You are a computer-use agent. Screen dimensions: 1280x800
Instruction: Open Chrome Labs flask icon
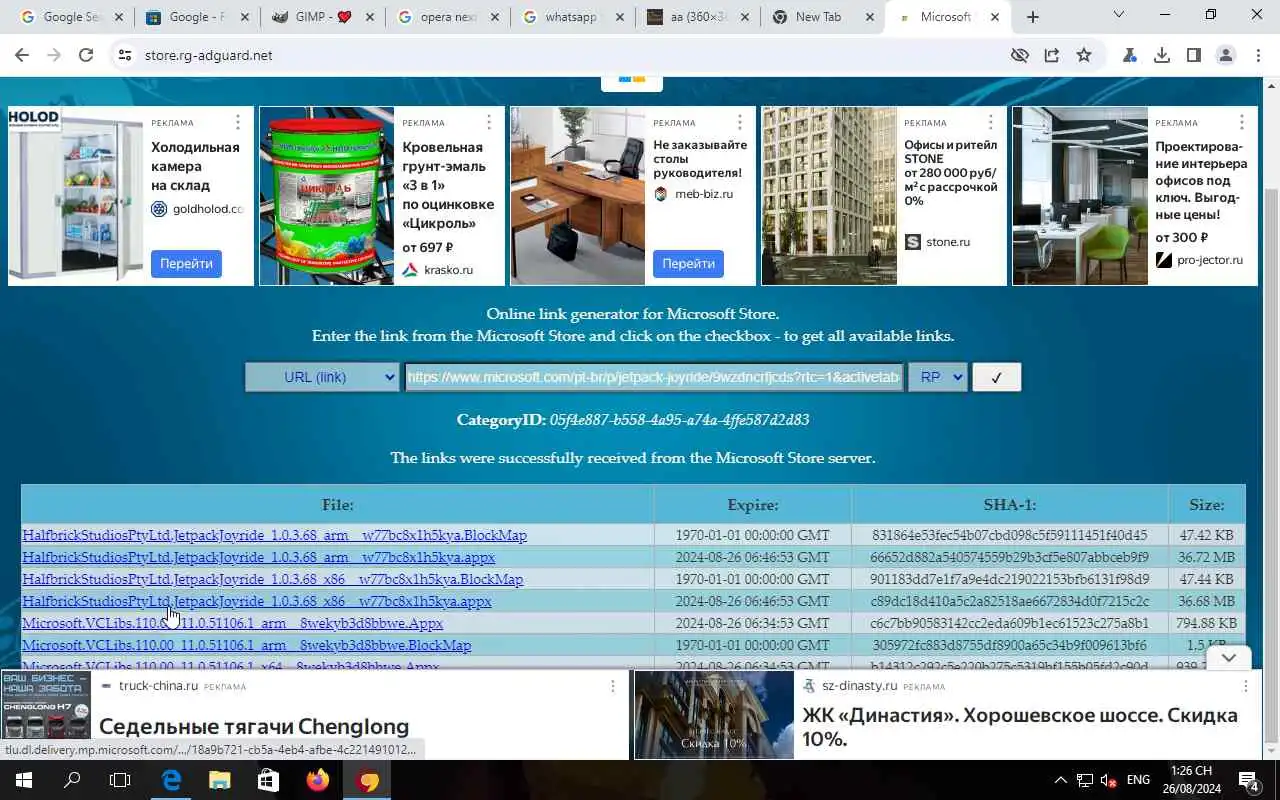click(x=1130, y=56)
